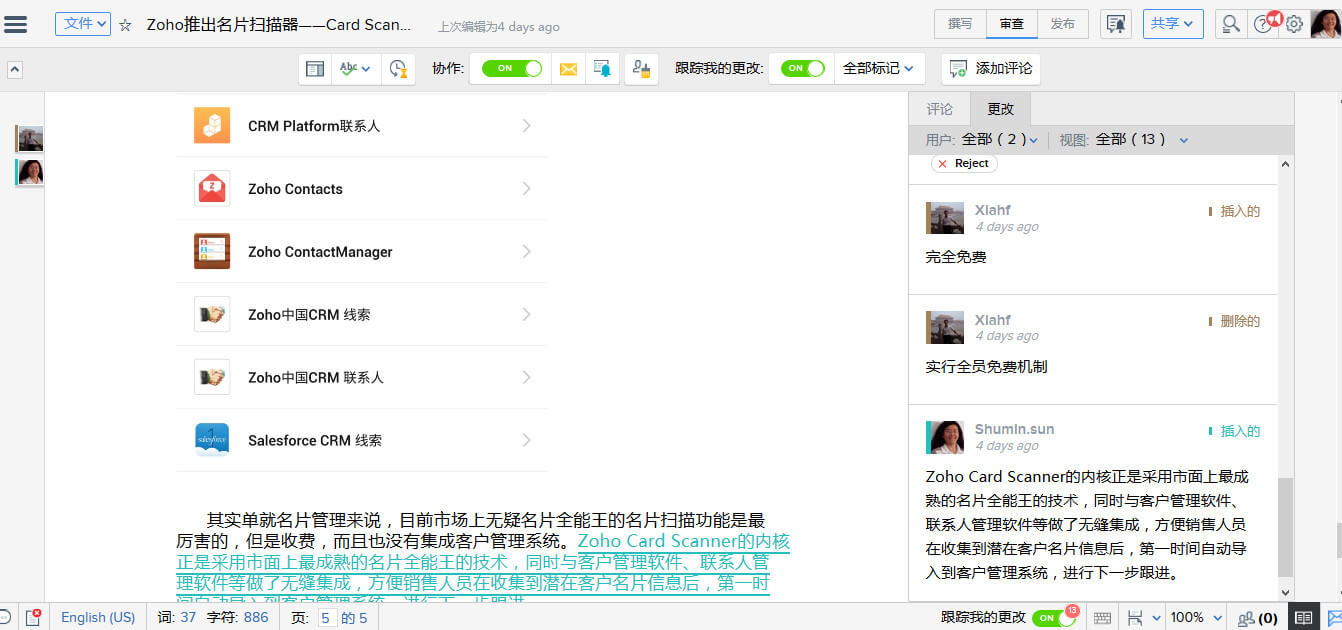
Task: Click the lock user permissions icon
Action: click(x=641, y=69)
